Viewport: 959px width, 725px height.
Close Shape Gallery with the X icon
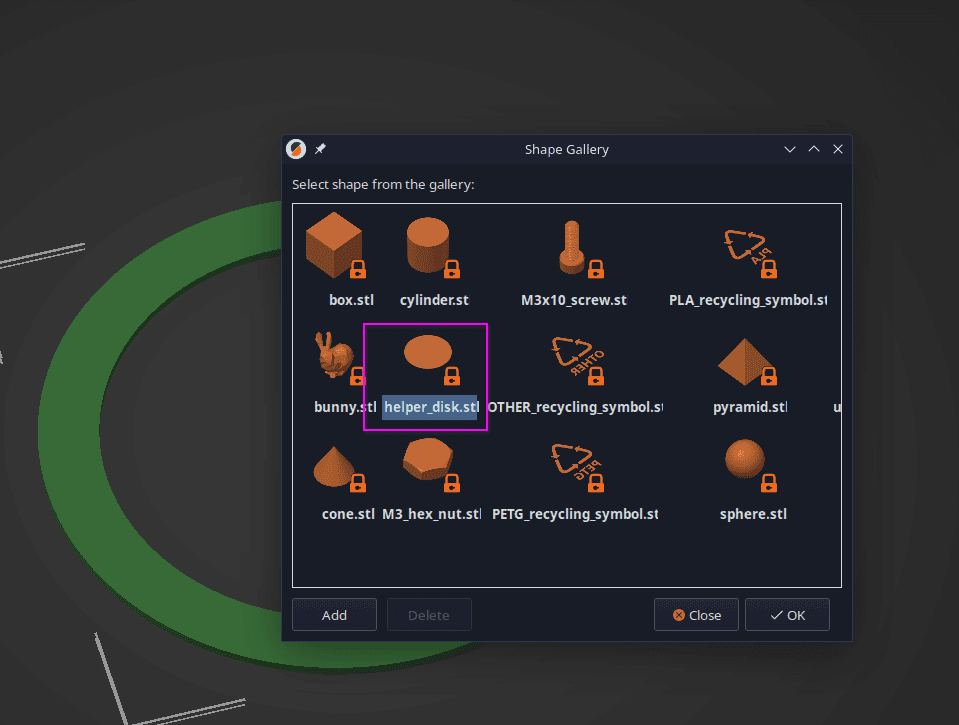(x=838, y=149)
